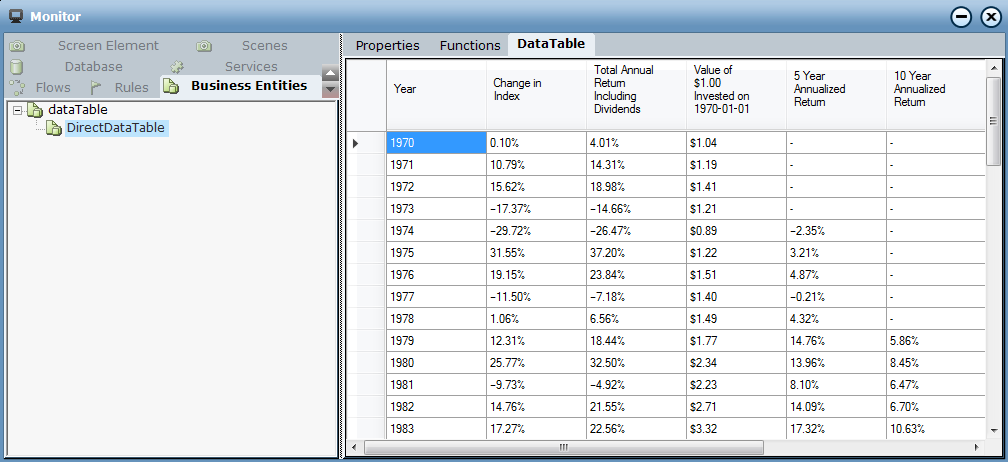Image resolution: width=1008 pixels, height=462 pixels.
Task: Click the Business Entities tab icon
Action: [171, 87]
